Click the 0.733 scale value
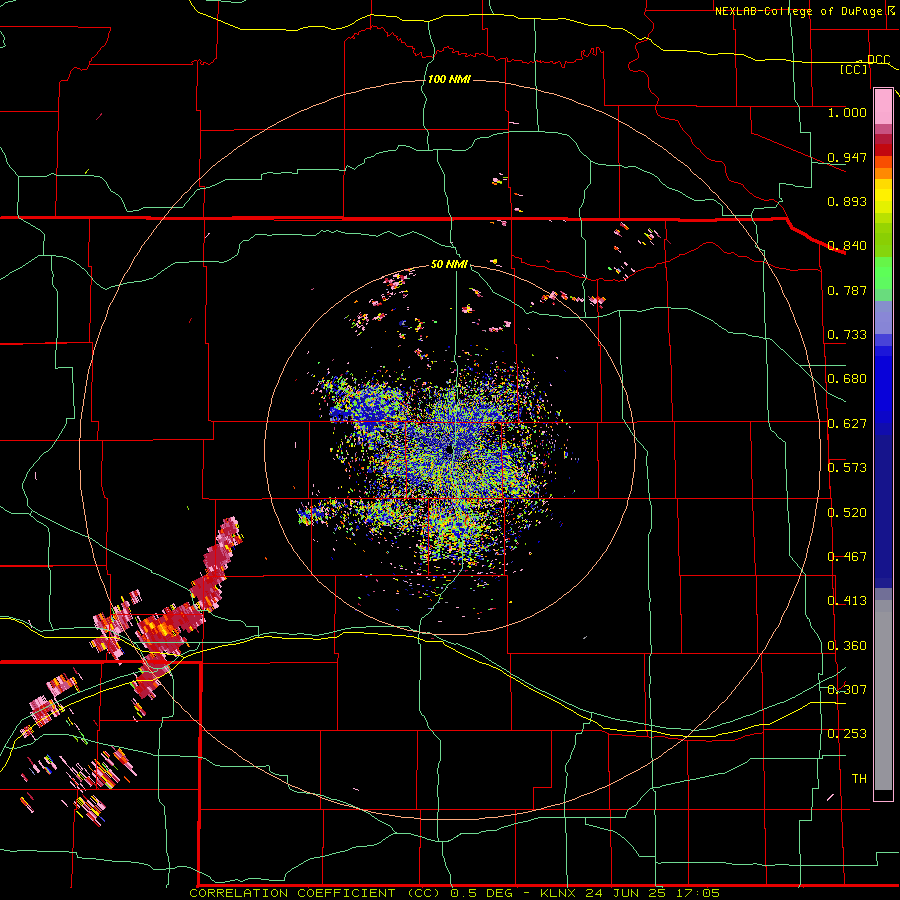The image size is (900, 900). click(x=847, y=335)
